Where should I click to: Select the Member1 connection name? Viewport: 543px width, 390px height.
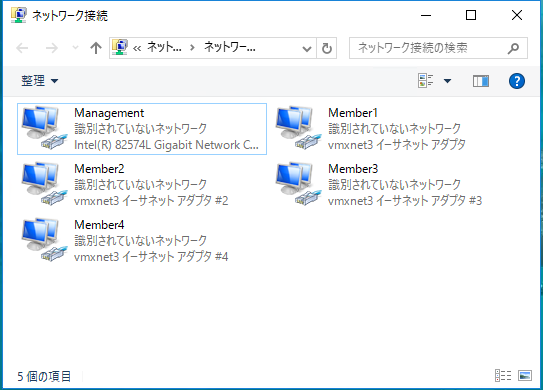[x=353, y=113]
